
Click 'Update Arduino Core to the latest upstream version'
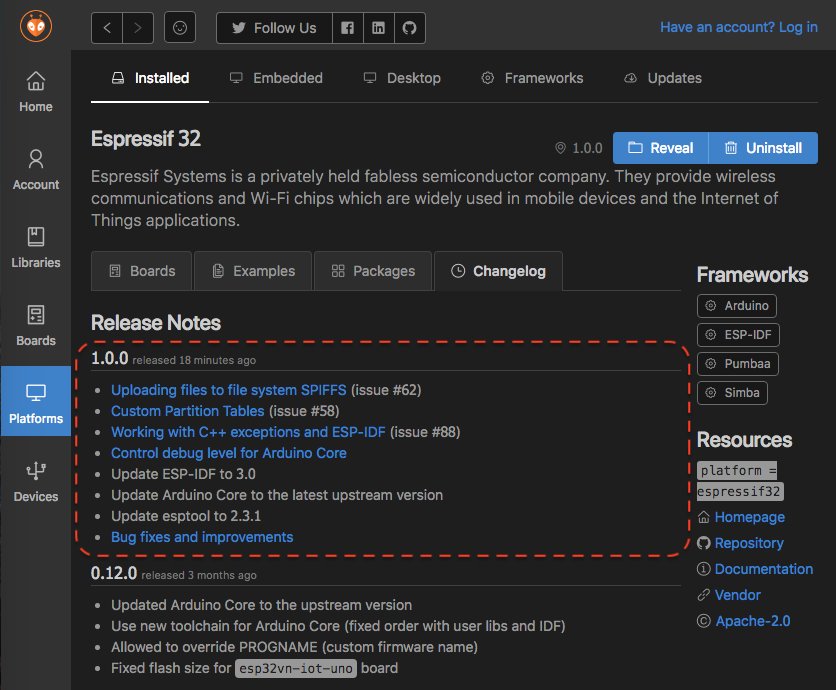277,495
